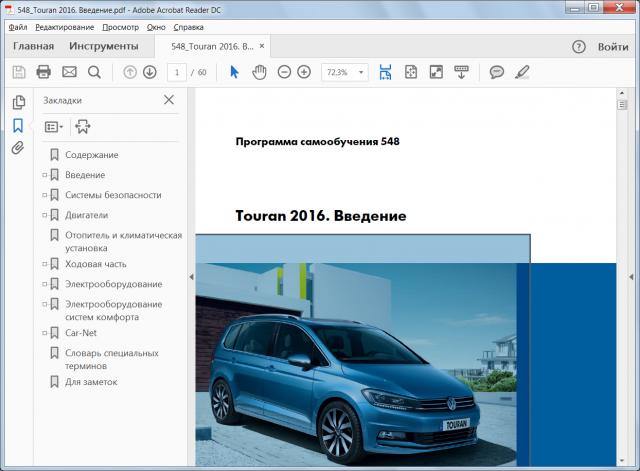Click the Touran car cover image
The width and height of the screenshot is (640, 471).
coord(356,364)
